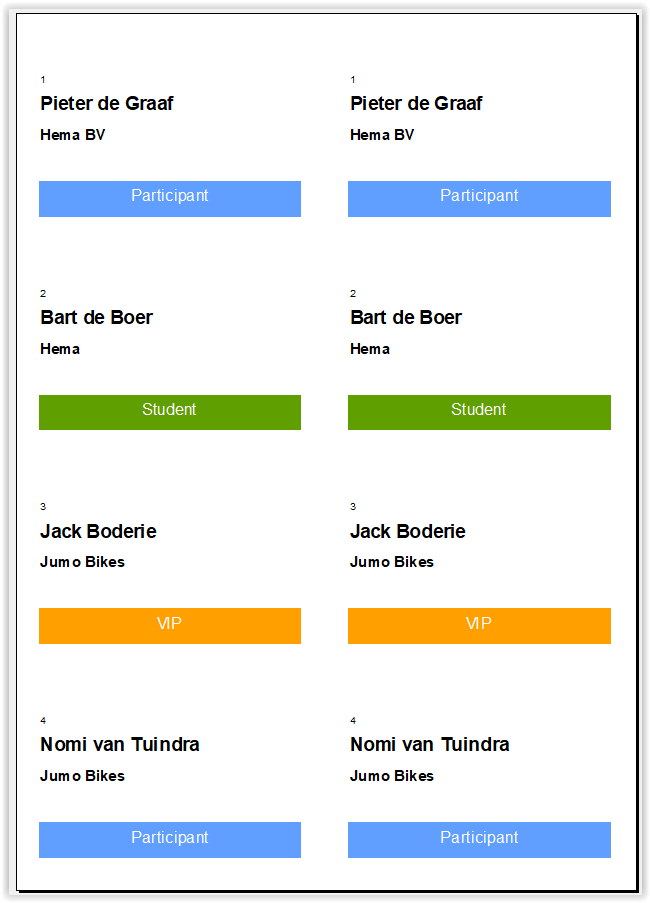Image resolution: width=650 pixels, height=903 pixels.
Task: Click the green Student bar in right column
Action: [x=479, y=412]
